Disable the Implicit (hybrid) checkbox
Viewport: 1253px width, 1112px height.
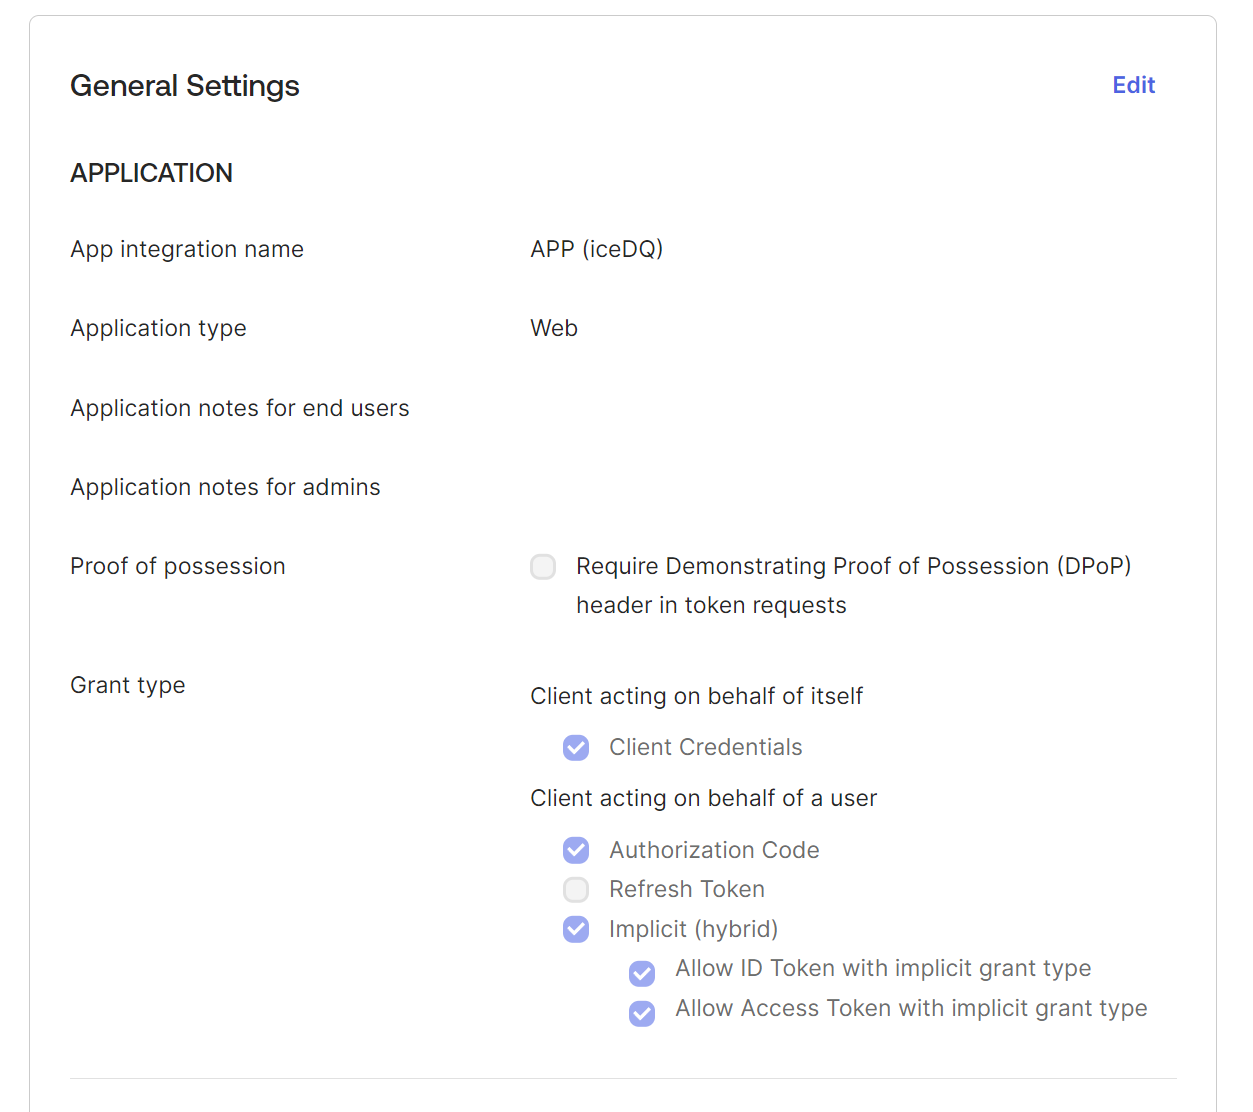[x=576, y=929]
